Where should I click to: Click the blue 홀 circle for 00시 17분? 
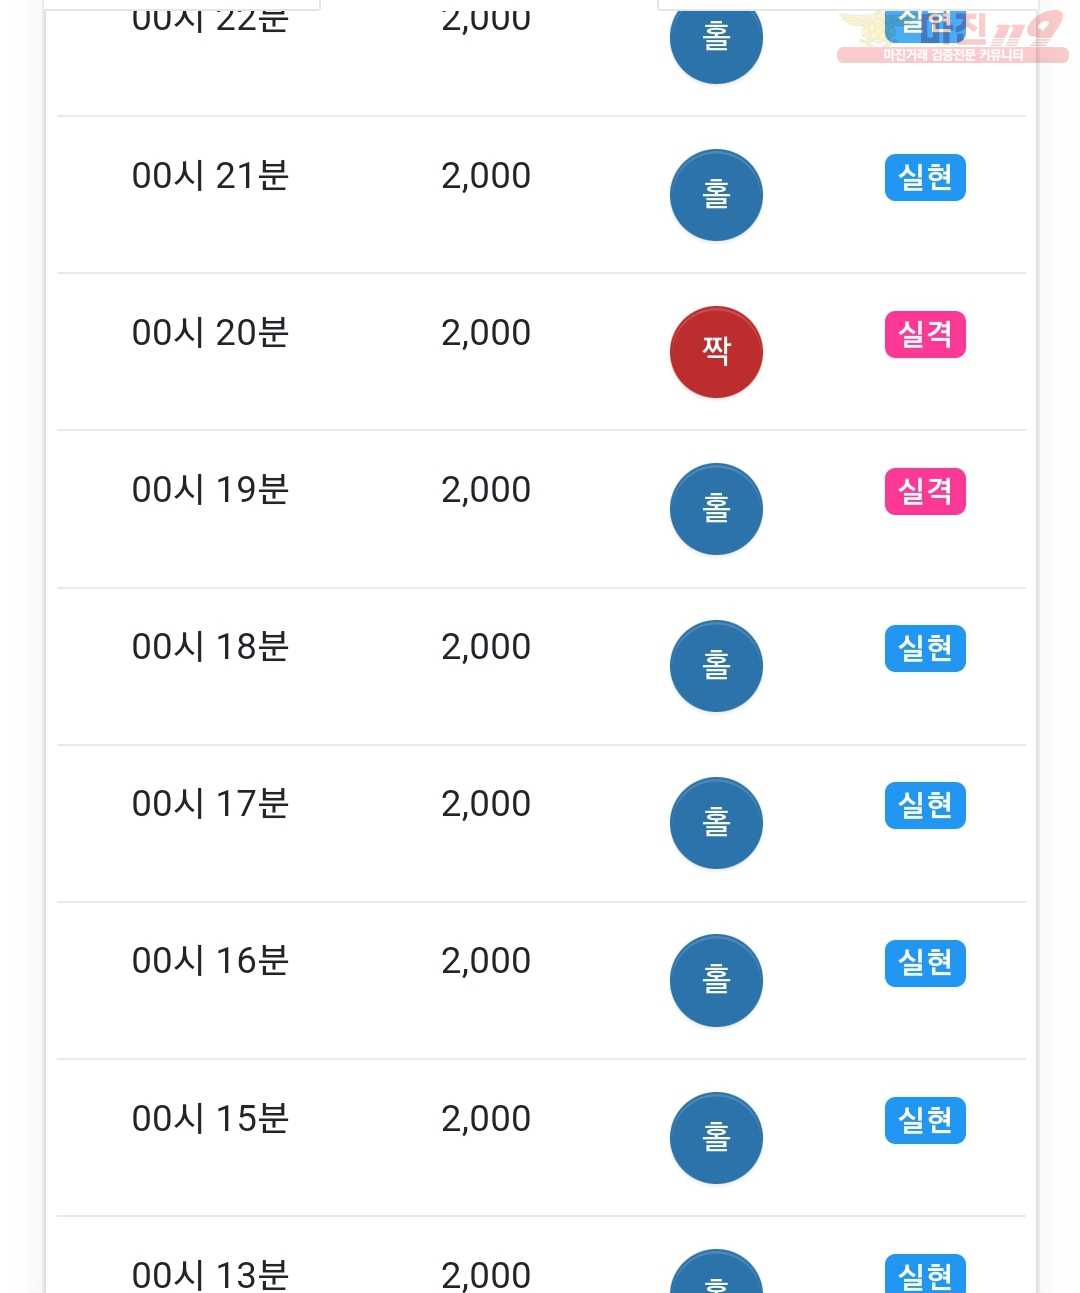[x=716, y=823]
